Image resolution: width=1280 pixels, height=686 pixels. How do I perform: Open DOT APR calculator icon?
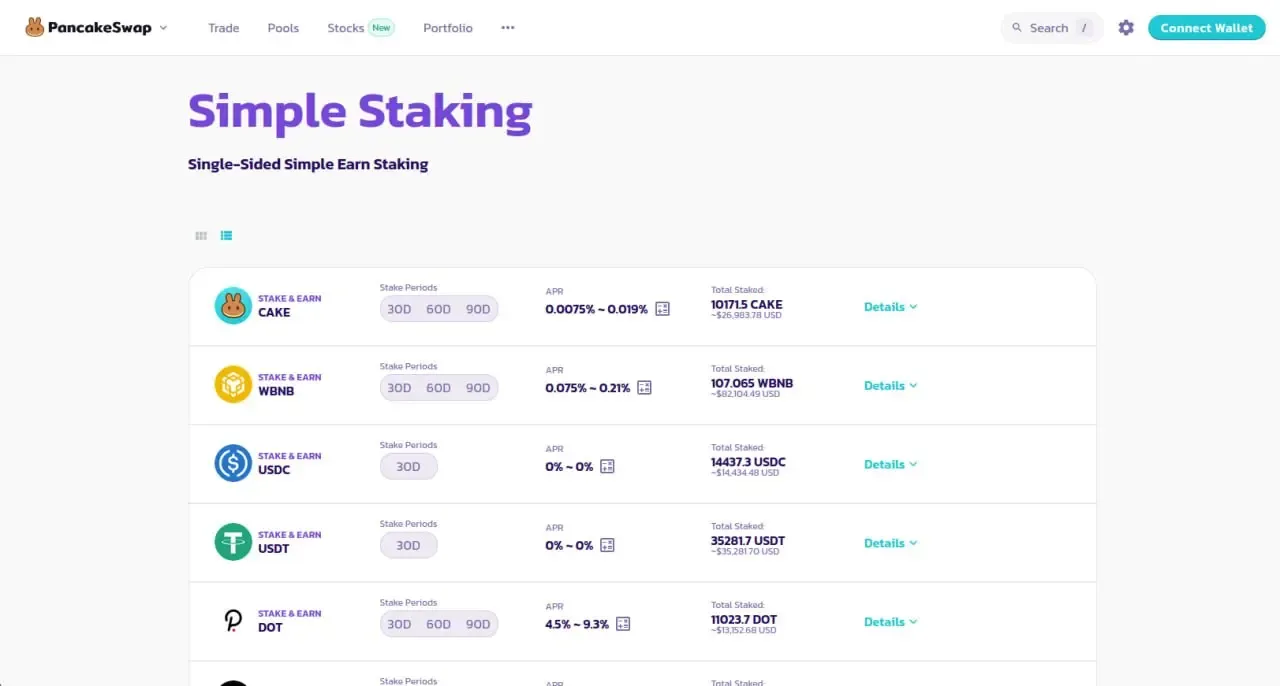(x=623, y=623)
